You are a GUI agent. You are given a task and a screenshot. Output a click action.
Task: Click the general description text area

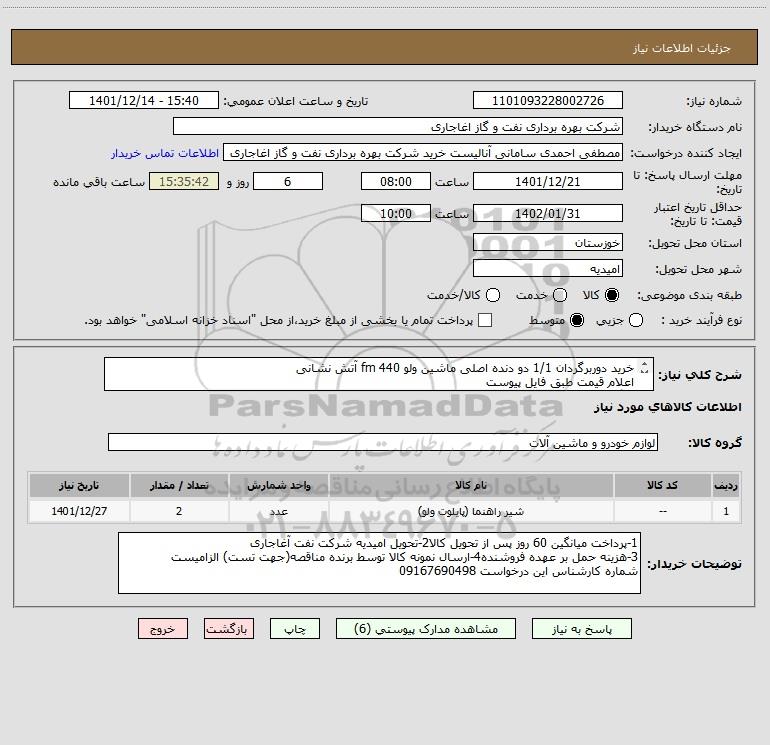(x=379, y=375)
